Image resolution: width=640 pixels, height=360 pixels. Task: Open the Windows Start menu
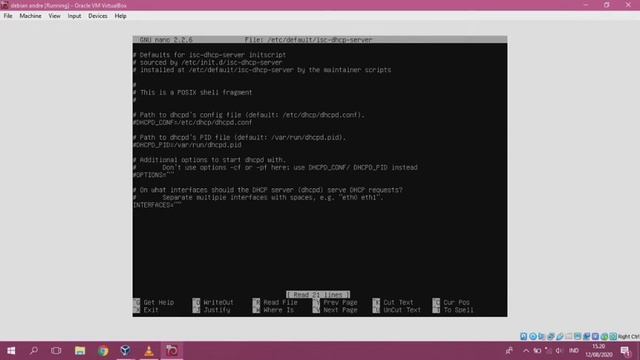pos(11,351)
